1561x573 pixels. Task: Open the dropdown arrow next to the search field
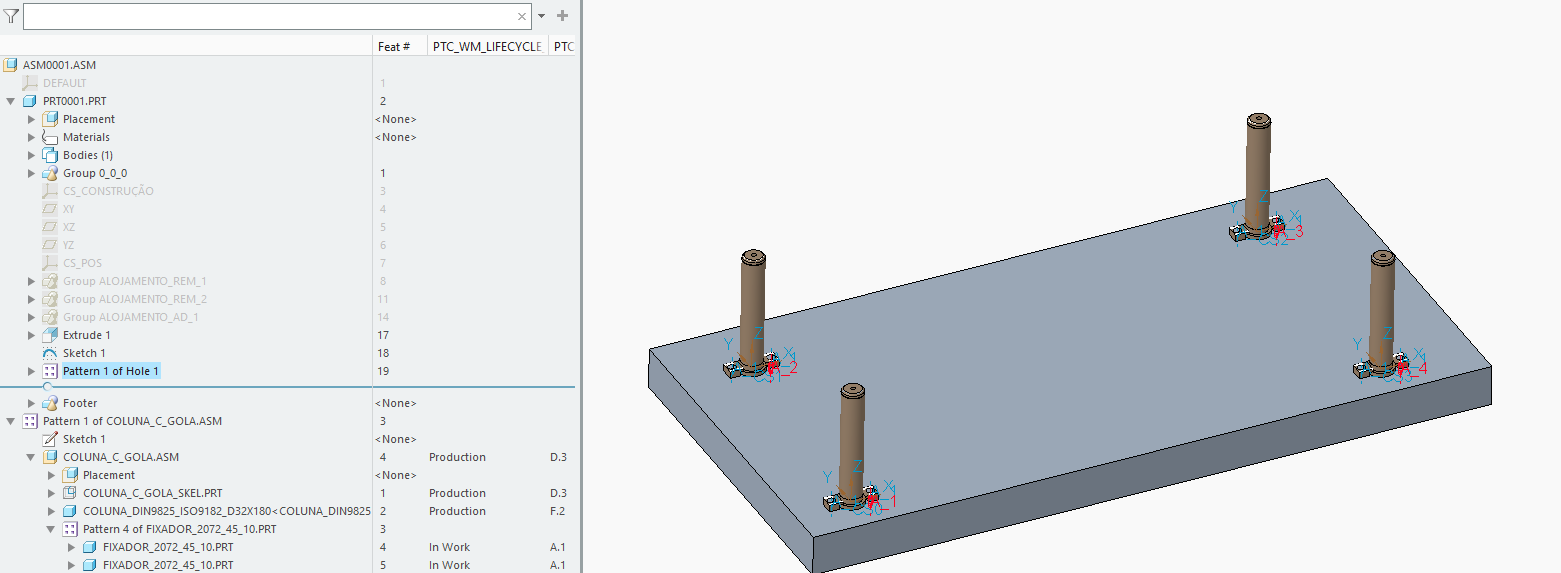point(541,16)
